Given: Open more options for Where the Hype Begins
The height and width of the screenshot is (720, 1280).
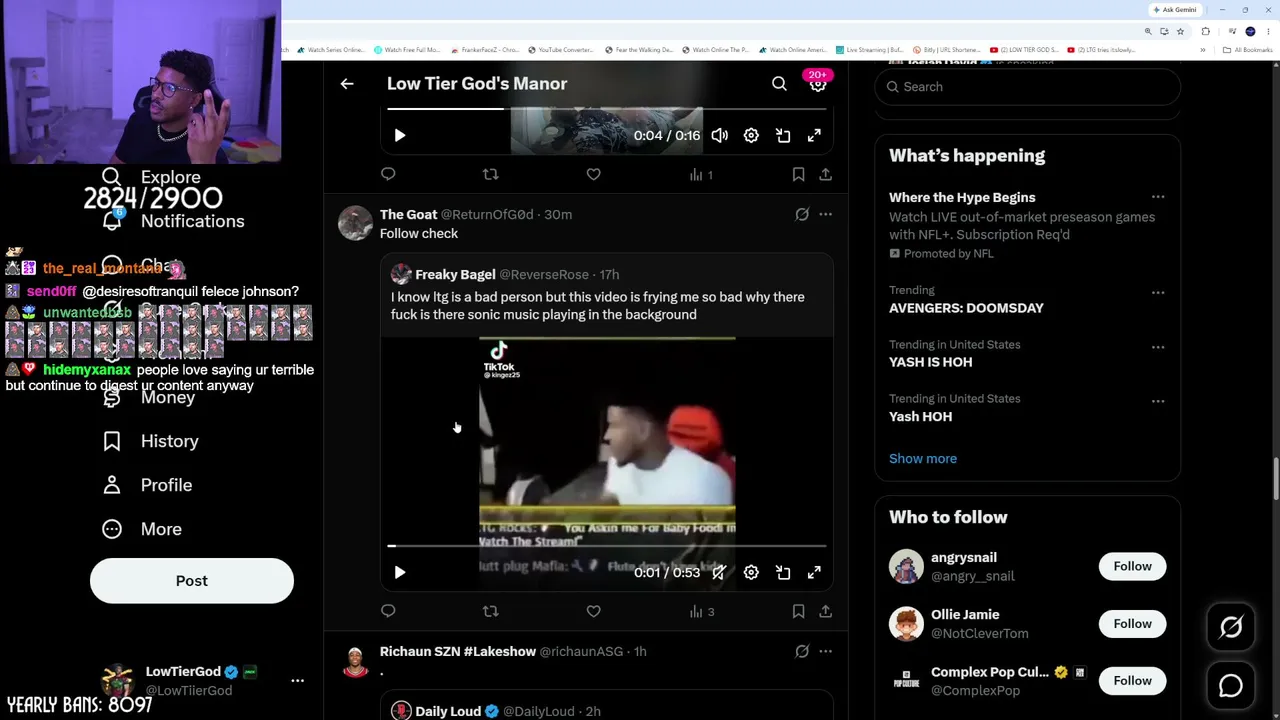Looking at the screenshot, I should [1157, 197].
